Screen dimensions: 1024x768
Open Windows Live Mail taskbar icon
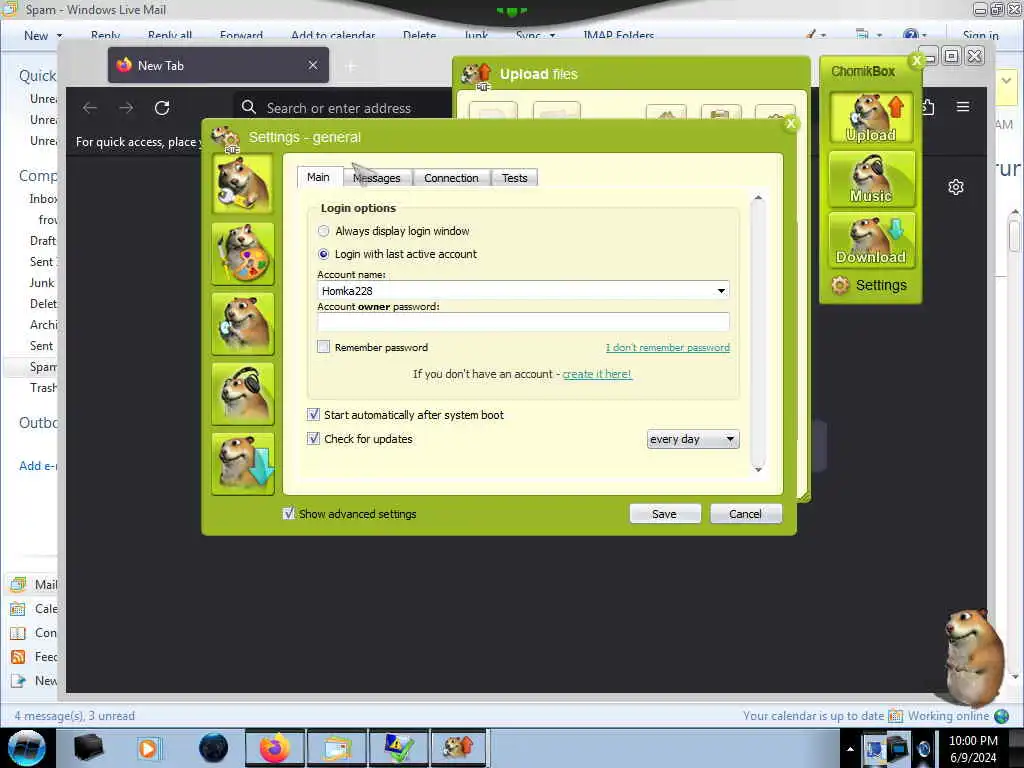coord(336,748)
